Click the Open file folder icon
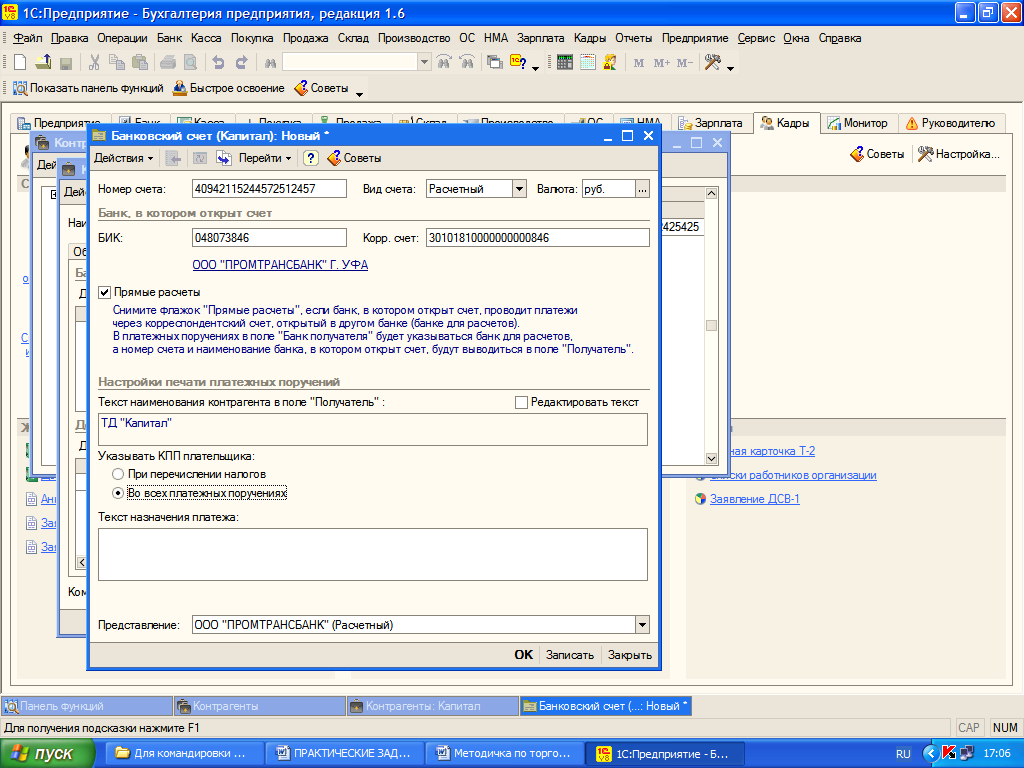This screenshot has width=1024, height=768. (43, 63)
